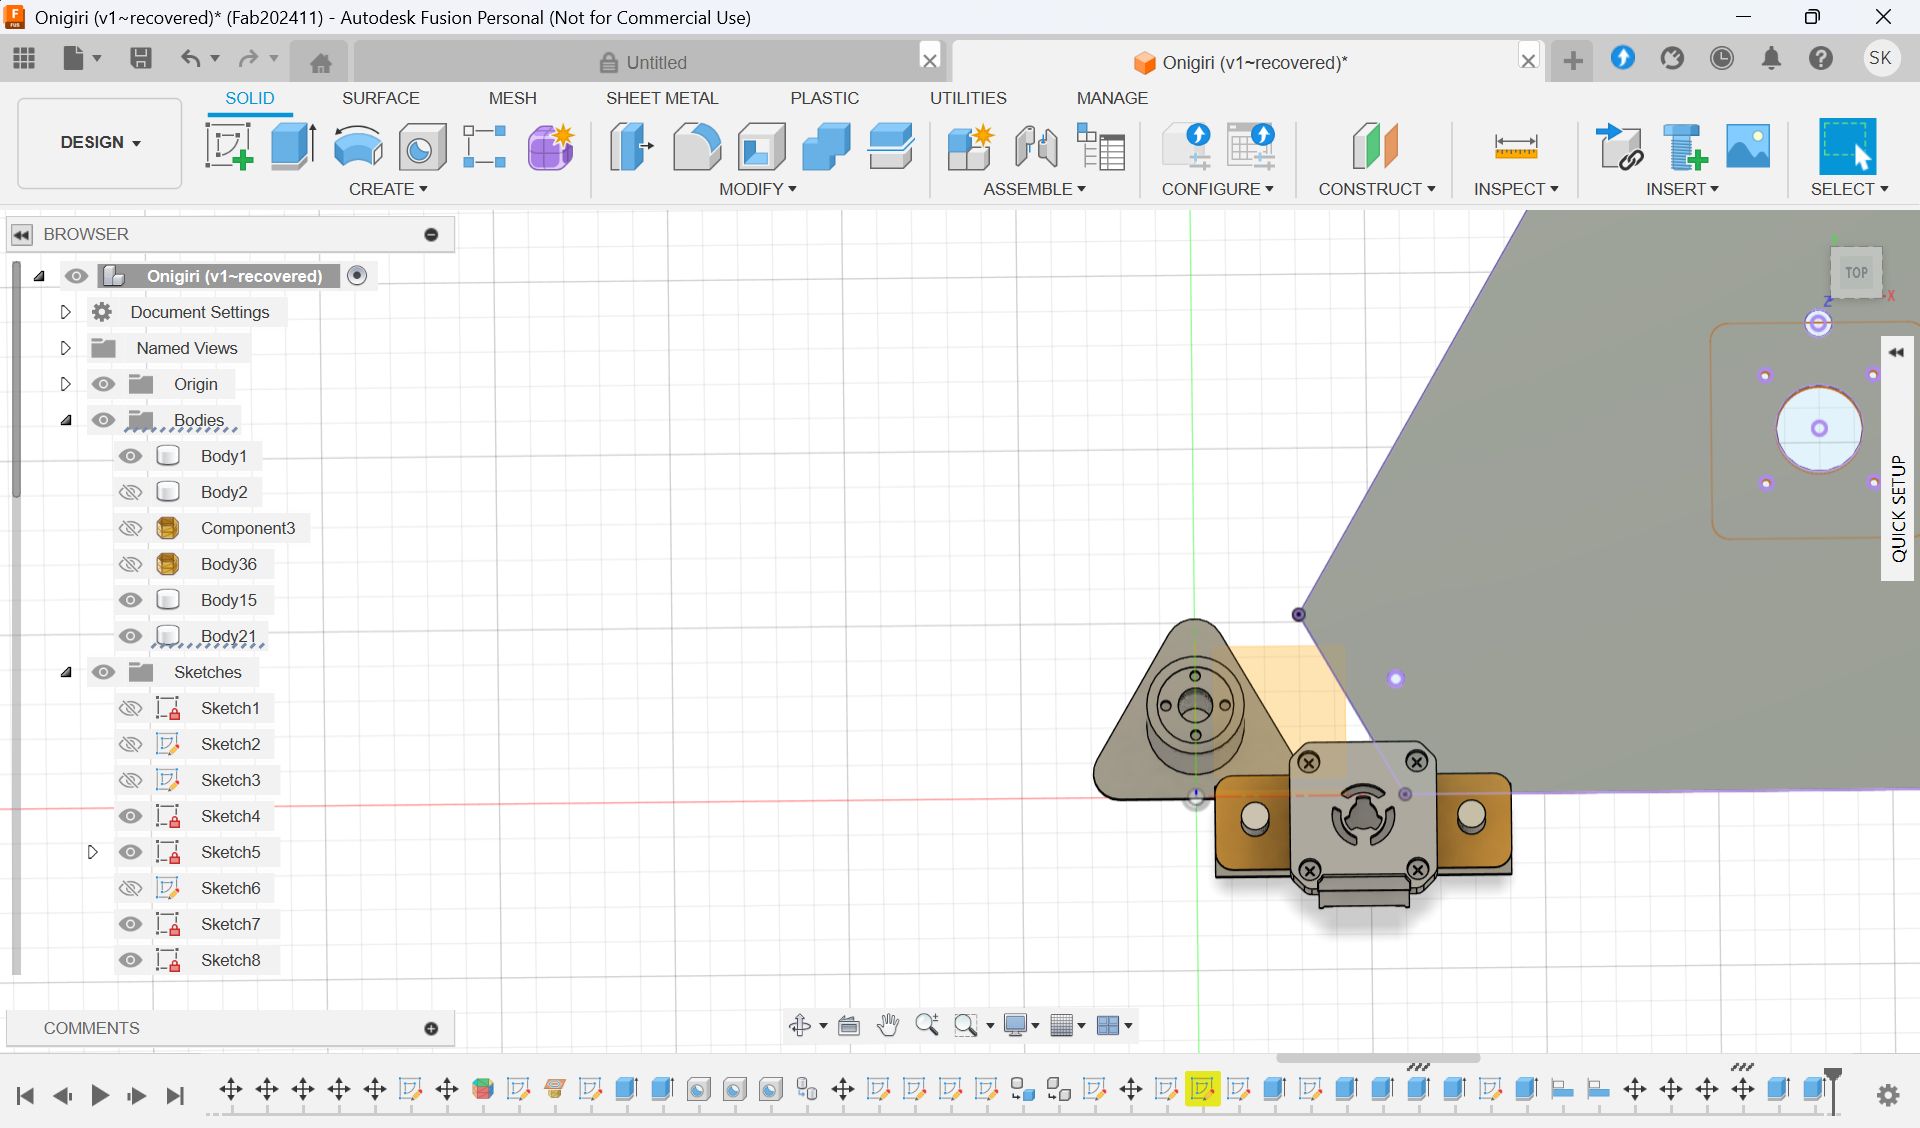Show Body2 using its eye icon
This screenshot has width=1920, height=1128.
[130, 492]
